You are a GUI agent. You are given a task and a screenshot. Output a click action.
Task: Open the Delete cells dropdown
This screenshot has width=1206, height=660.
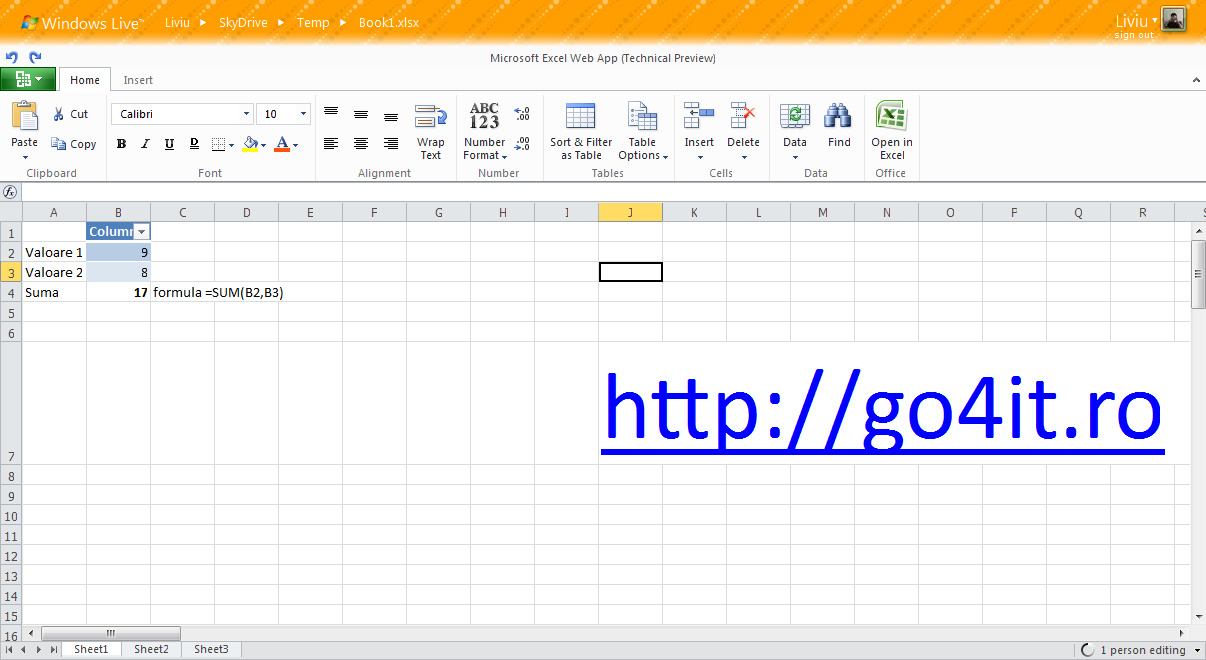[743, 131]
